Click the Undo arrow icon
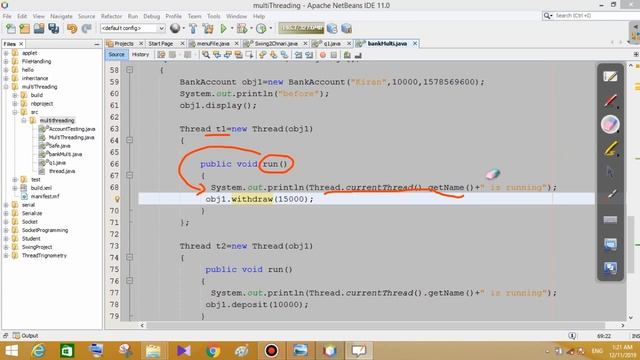The height and width of the screenshot is (360, 640). 72,29
